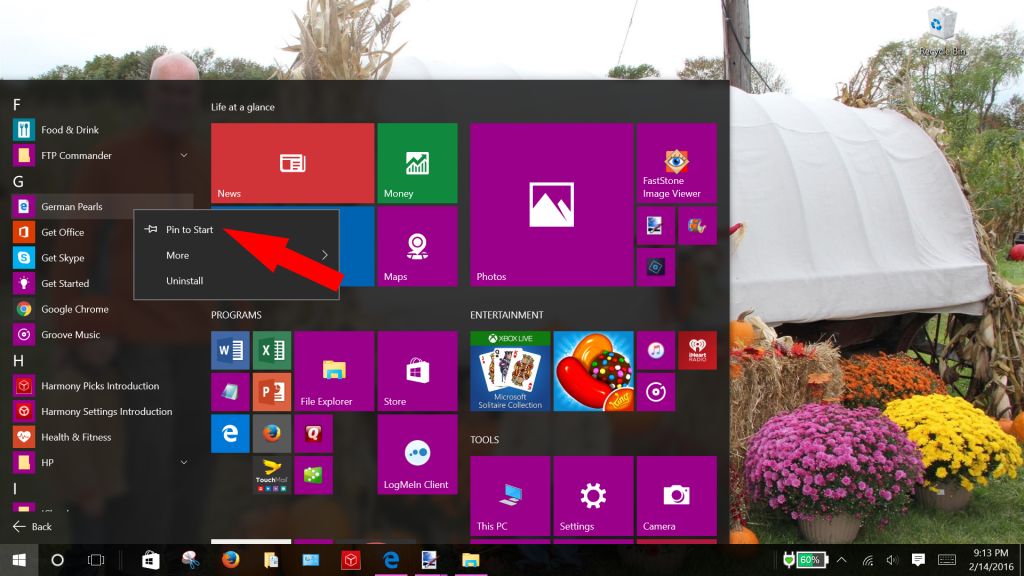Click the Wi-Fi network icon in tray
Image resolution: width=1024 pixels, height=576 pixels.
tap(868, 560)
